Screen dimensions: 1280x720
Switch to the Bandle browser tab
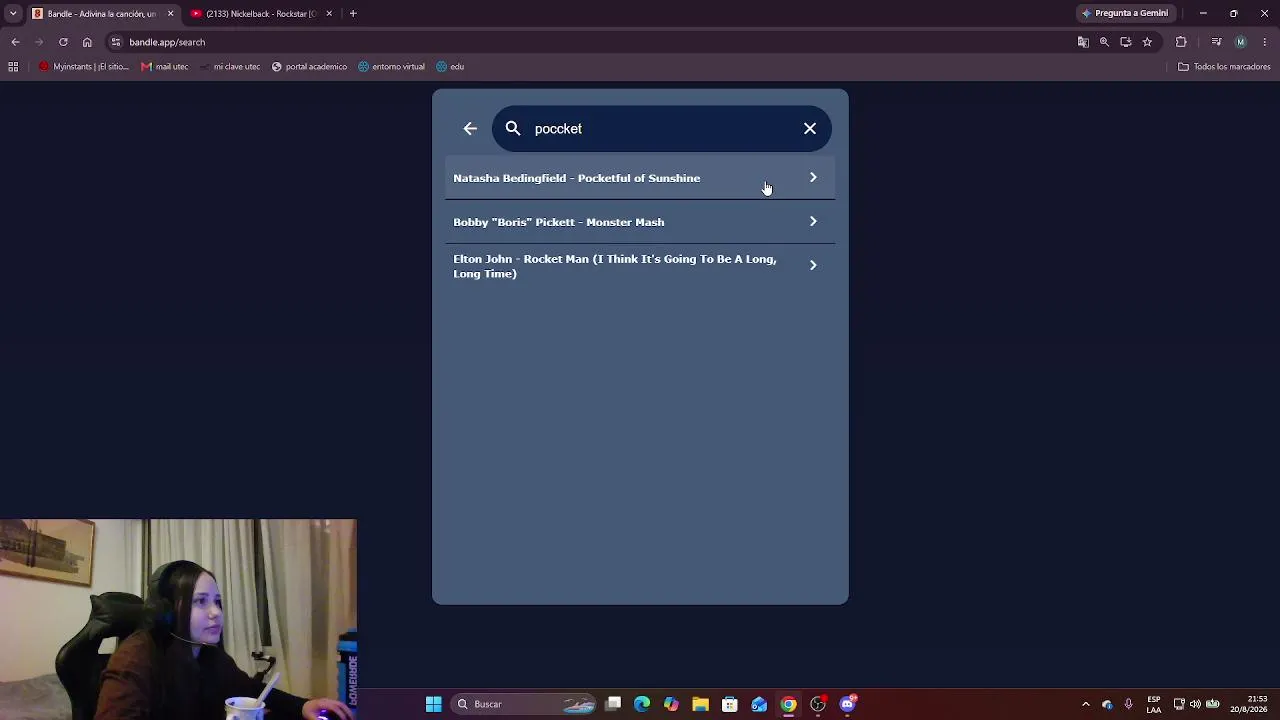(102, 14)
